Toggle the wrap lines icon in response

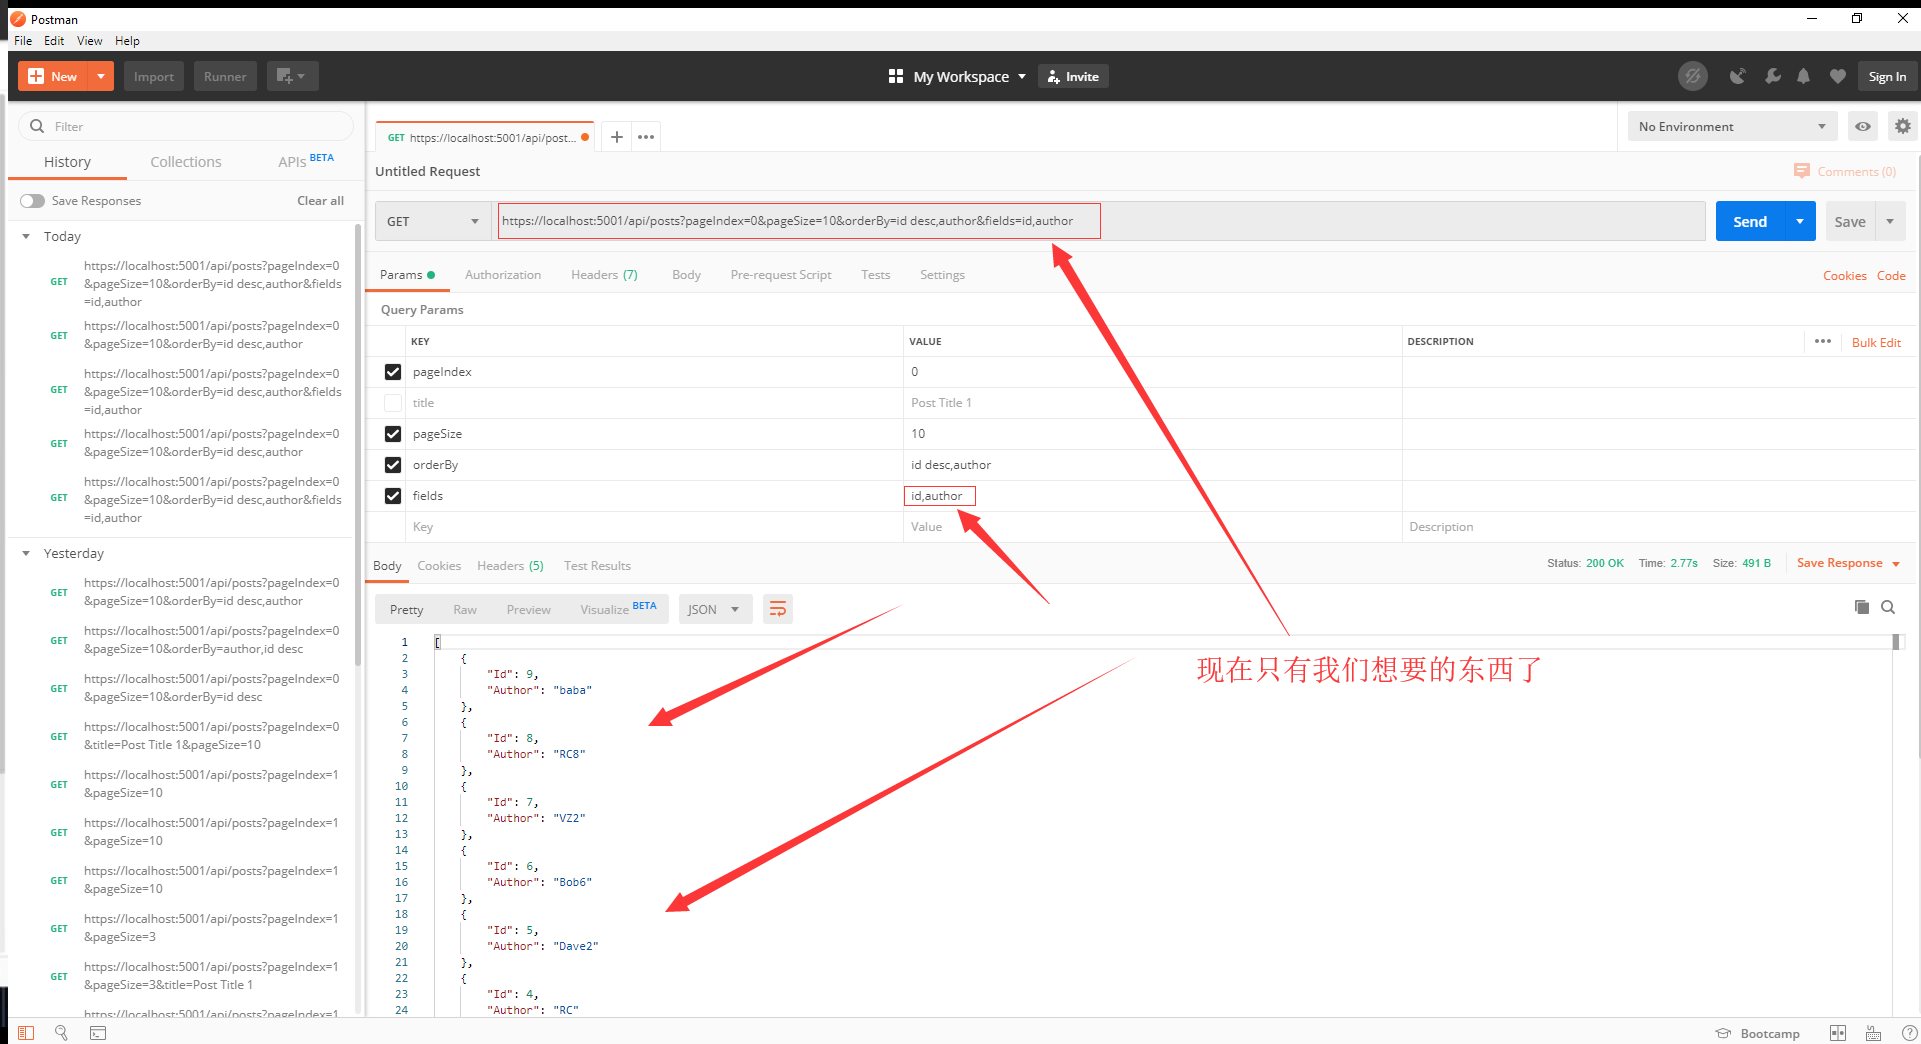pyautogui.click(x=778, y=609)
